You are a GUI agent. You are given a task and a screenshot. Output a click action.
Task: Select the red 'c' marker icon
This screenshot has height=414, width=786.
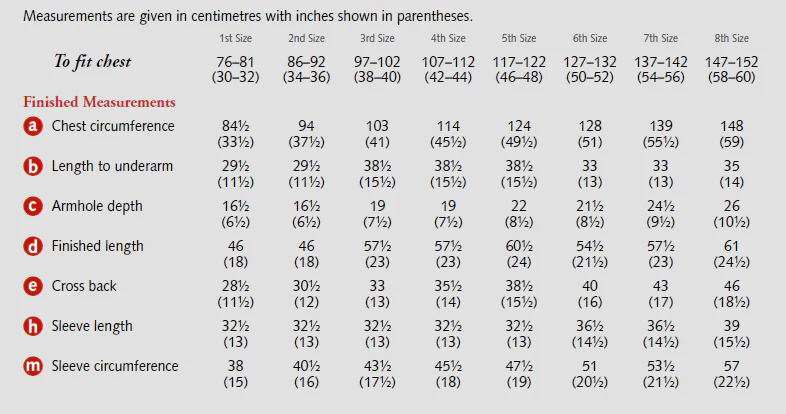pyautogui.click(x=34, y=206)
